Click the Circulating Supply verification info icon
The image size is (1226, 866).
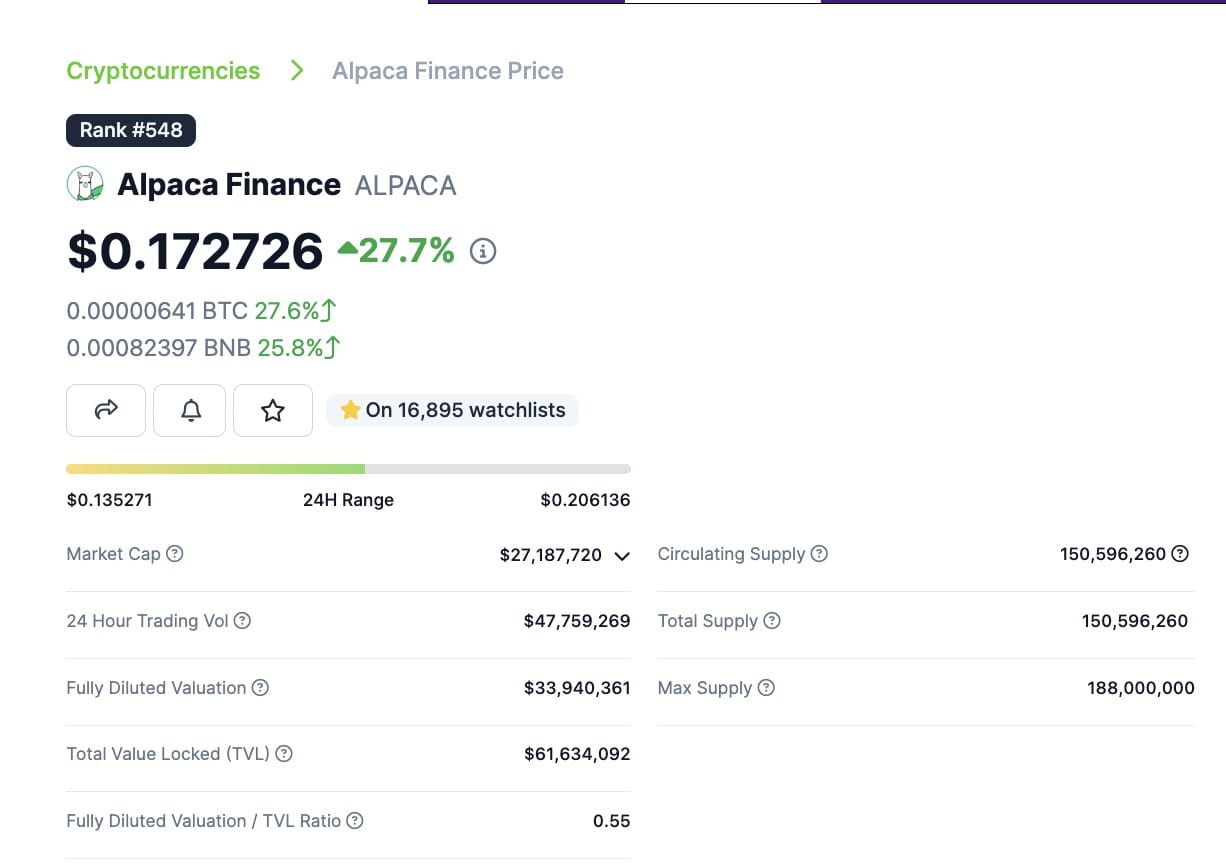1181,553
